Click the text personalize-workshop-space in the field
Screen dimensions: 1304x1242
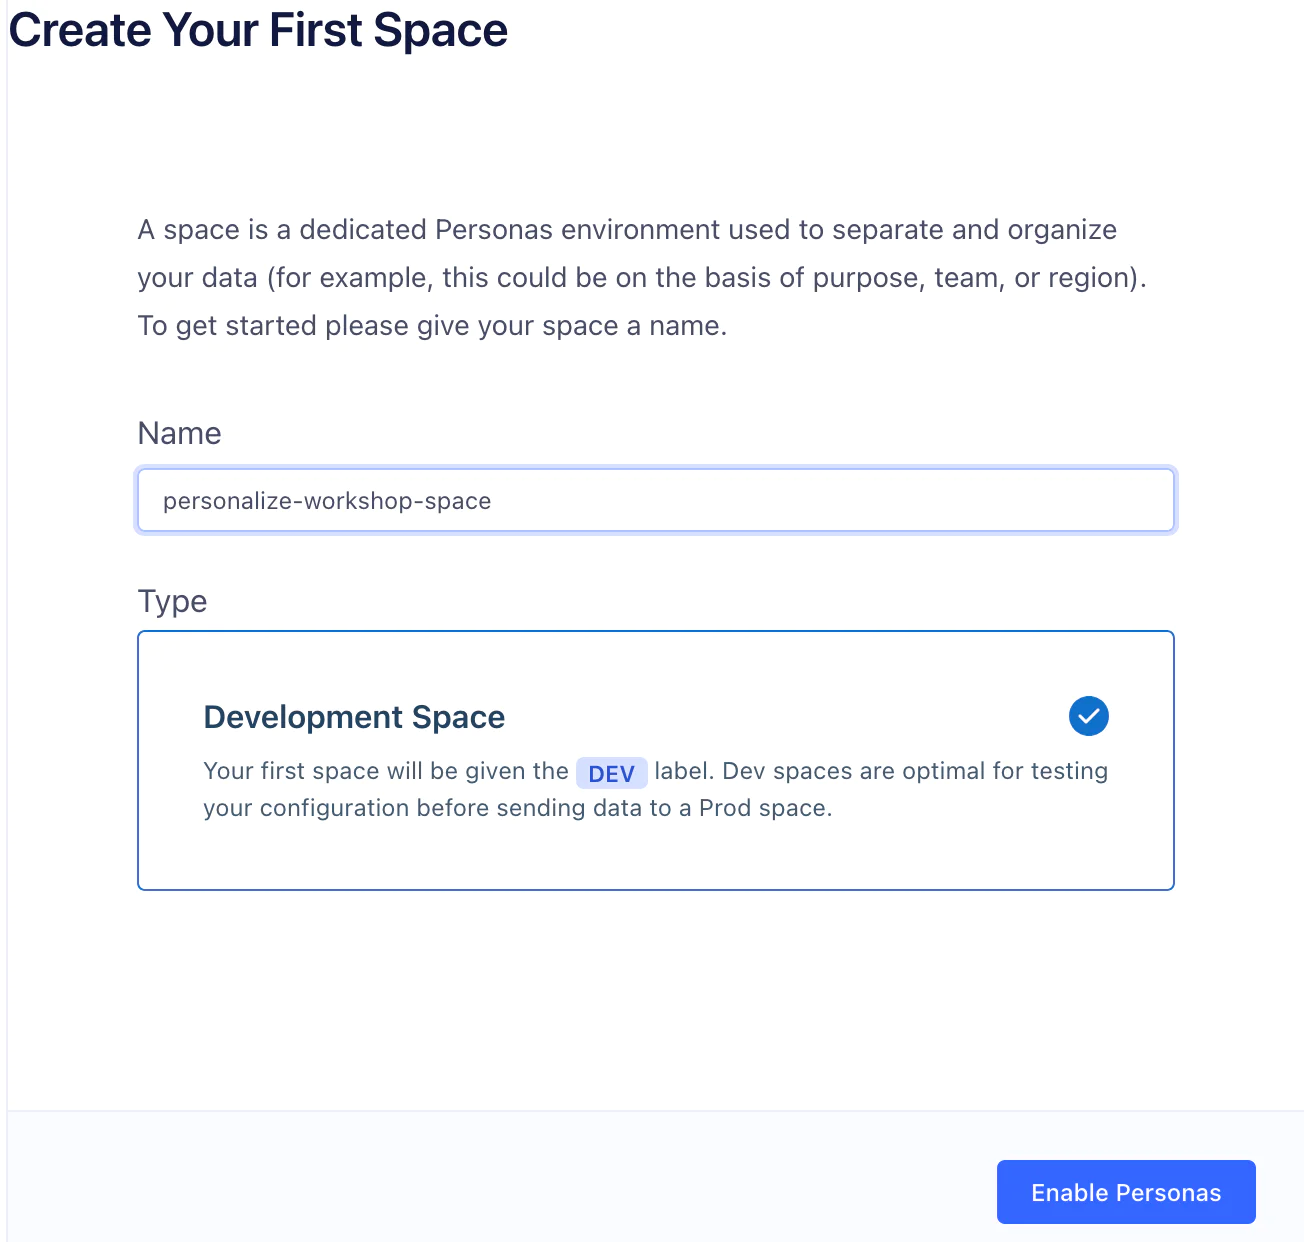[x=328, y=500]
